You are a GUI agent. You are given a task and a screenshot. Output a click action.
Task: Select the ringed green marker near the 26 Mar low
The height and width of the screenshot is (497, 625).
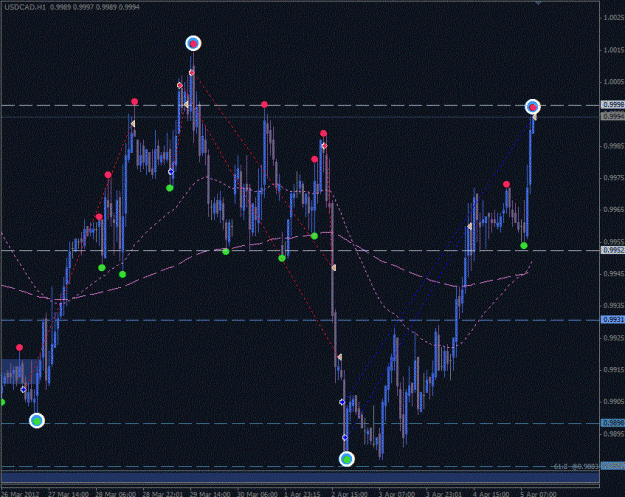pyautogui.click(x=37, y=420)
